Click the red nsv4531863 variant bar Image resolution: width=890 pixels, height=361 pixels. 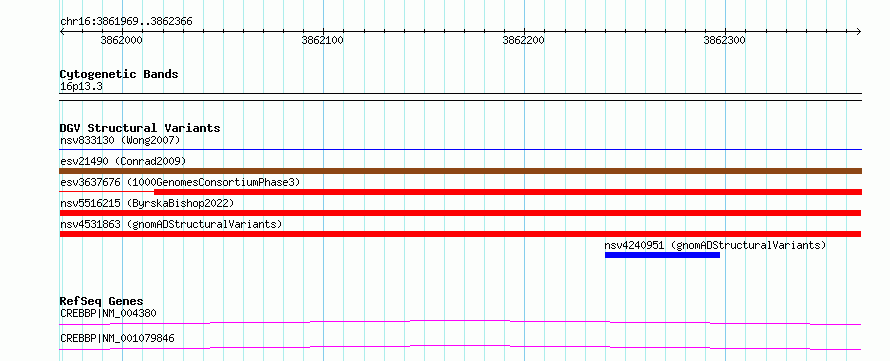click(460, 234)
